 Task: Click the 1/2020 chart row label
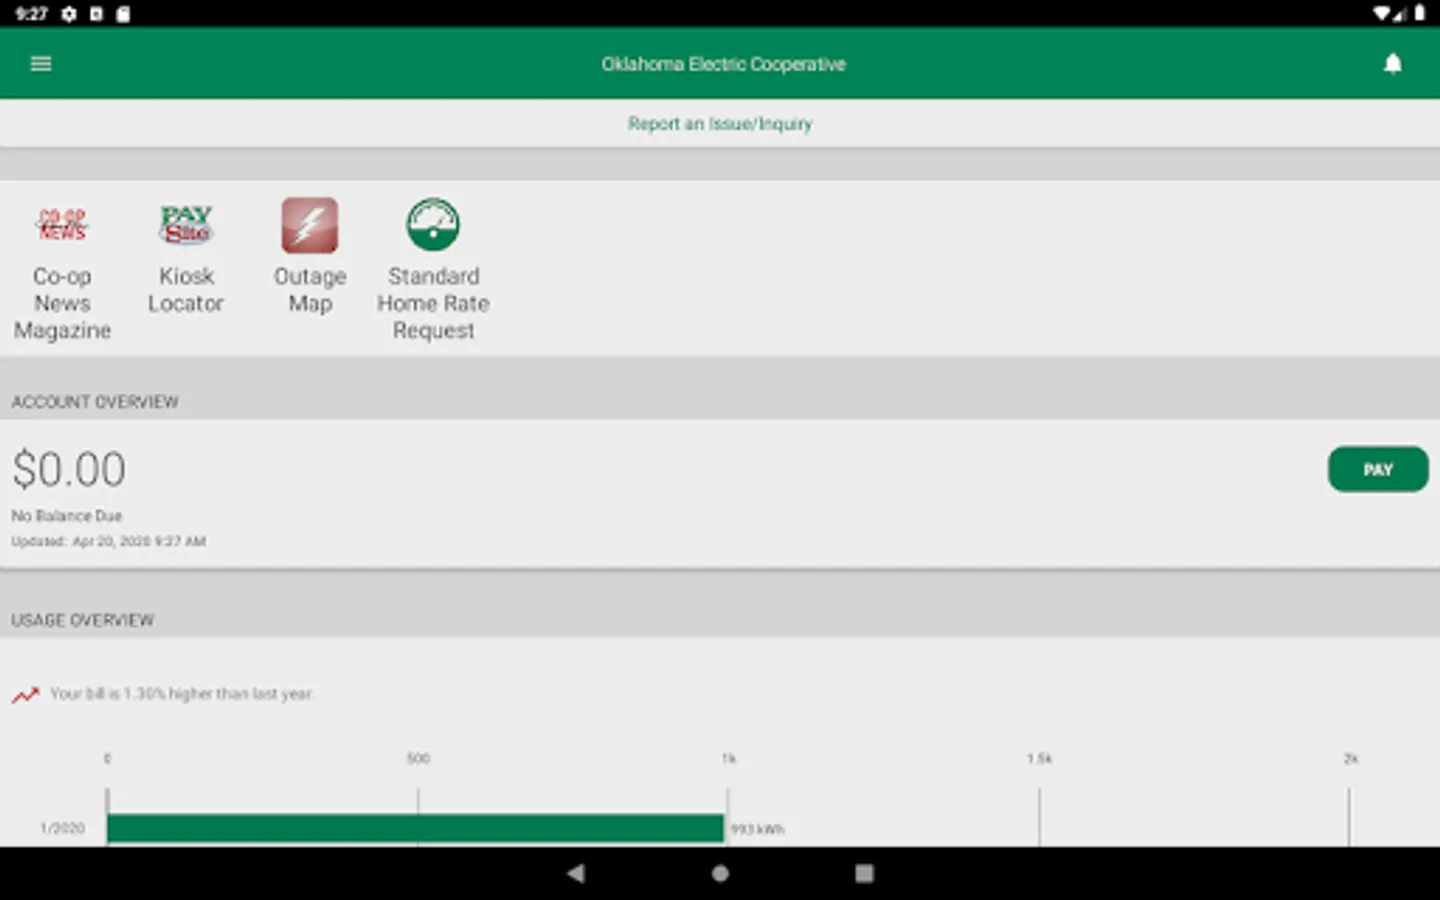[x=62, y=828]
